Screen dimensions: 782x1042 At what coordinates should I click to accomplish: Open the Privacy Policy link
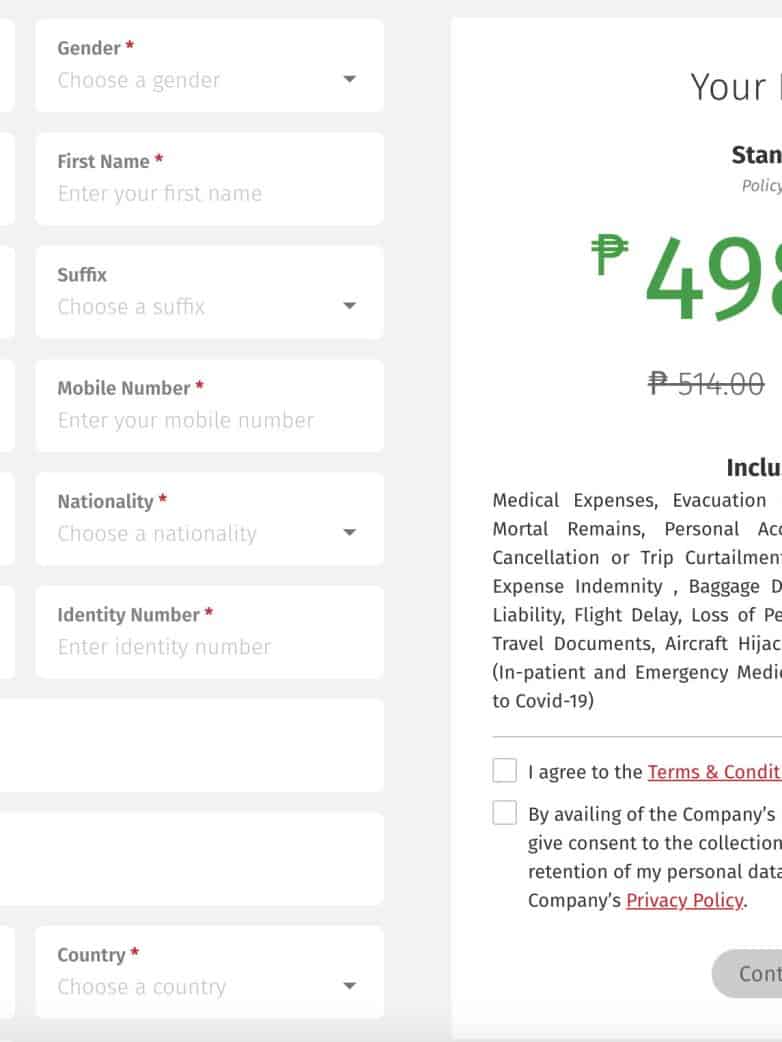click(x=684, y=900)
